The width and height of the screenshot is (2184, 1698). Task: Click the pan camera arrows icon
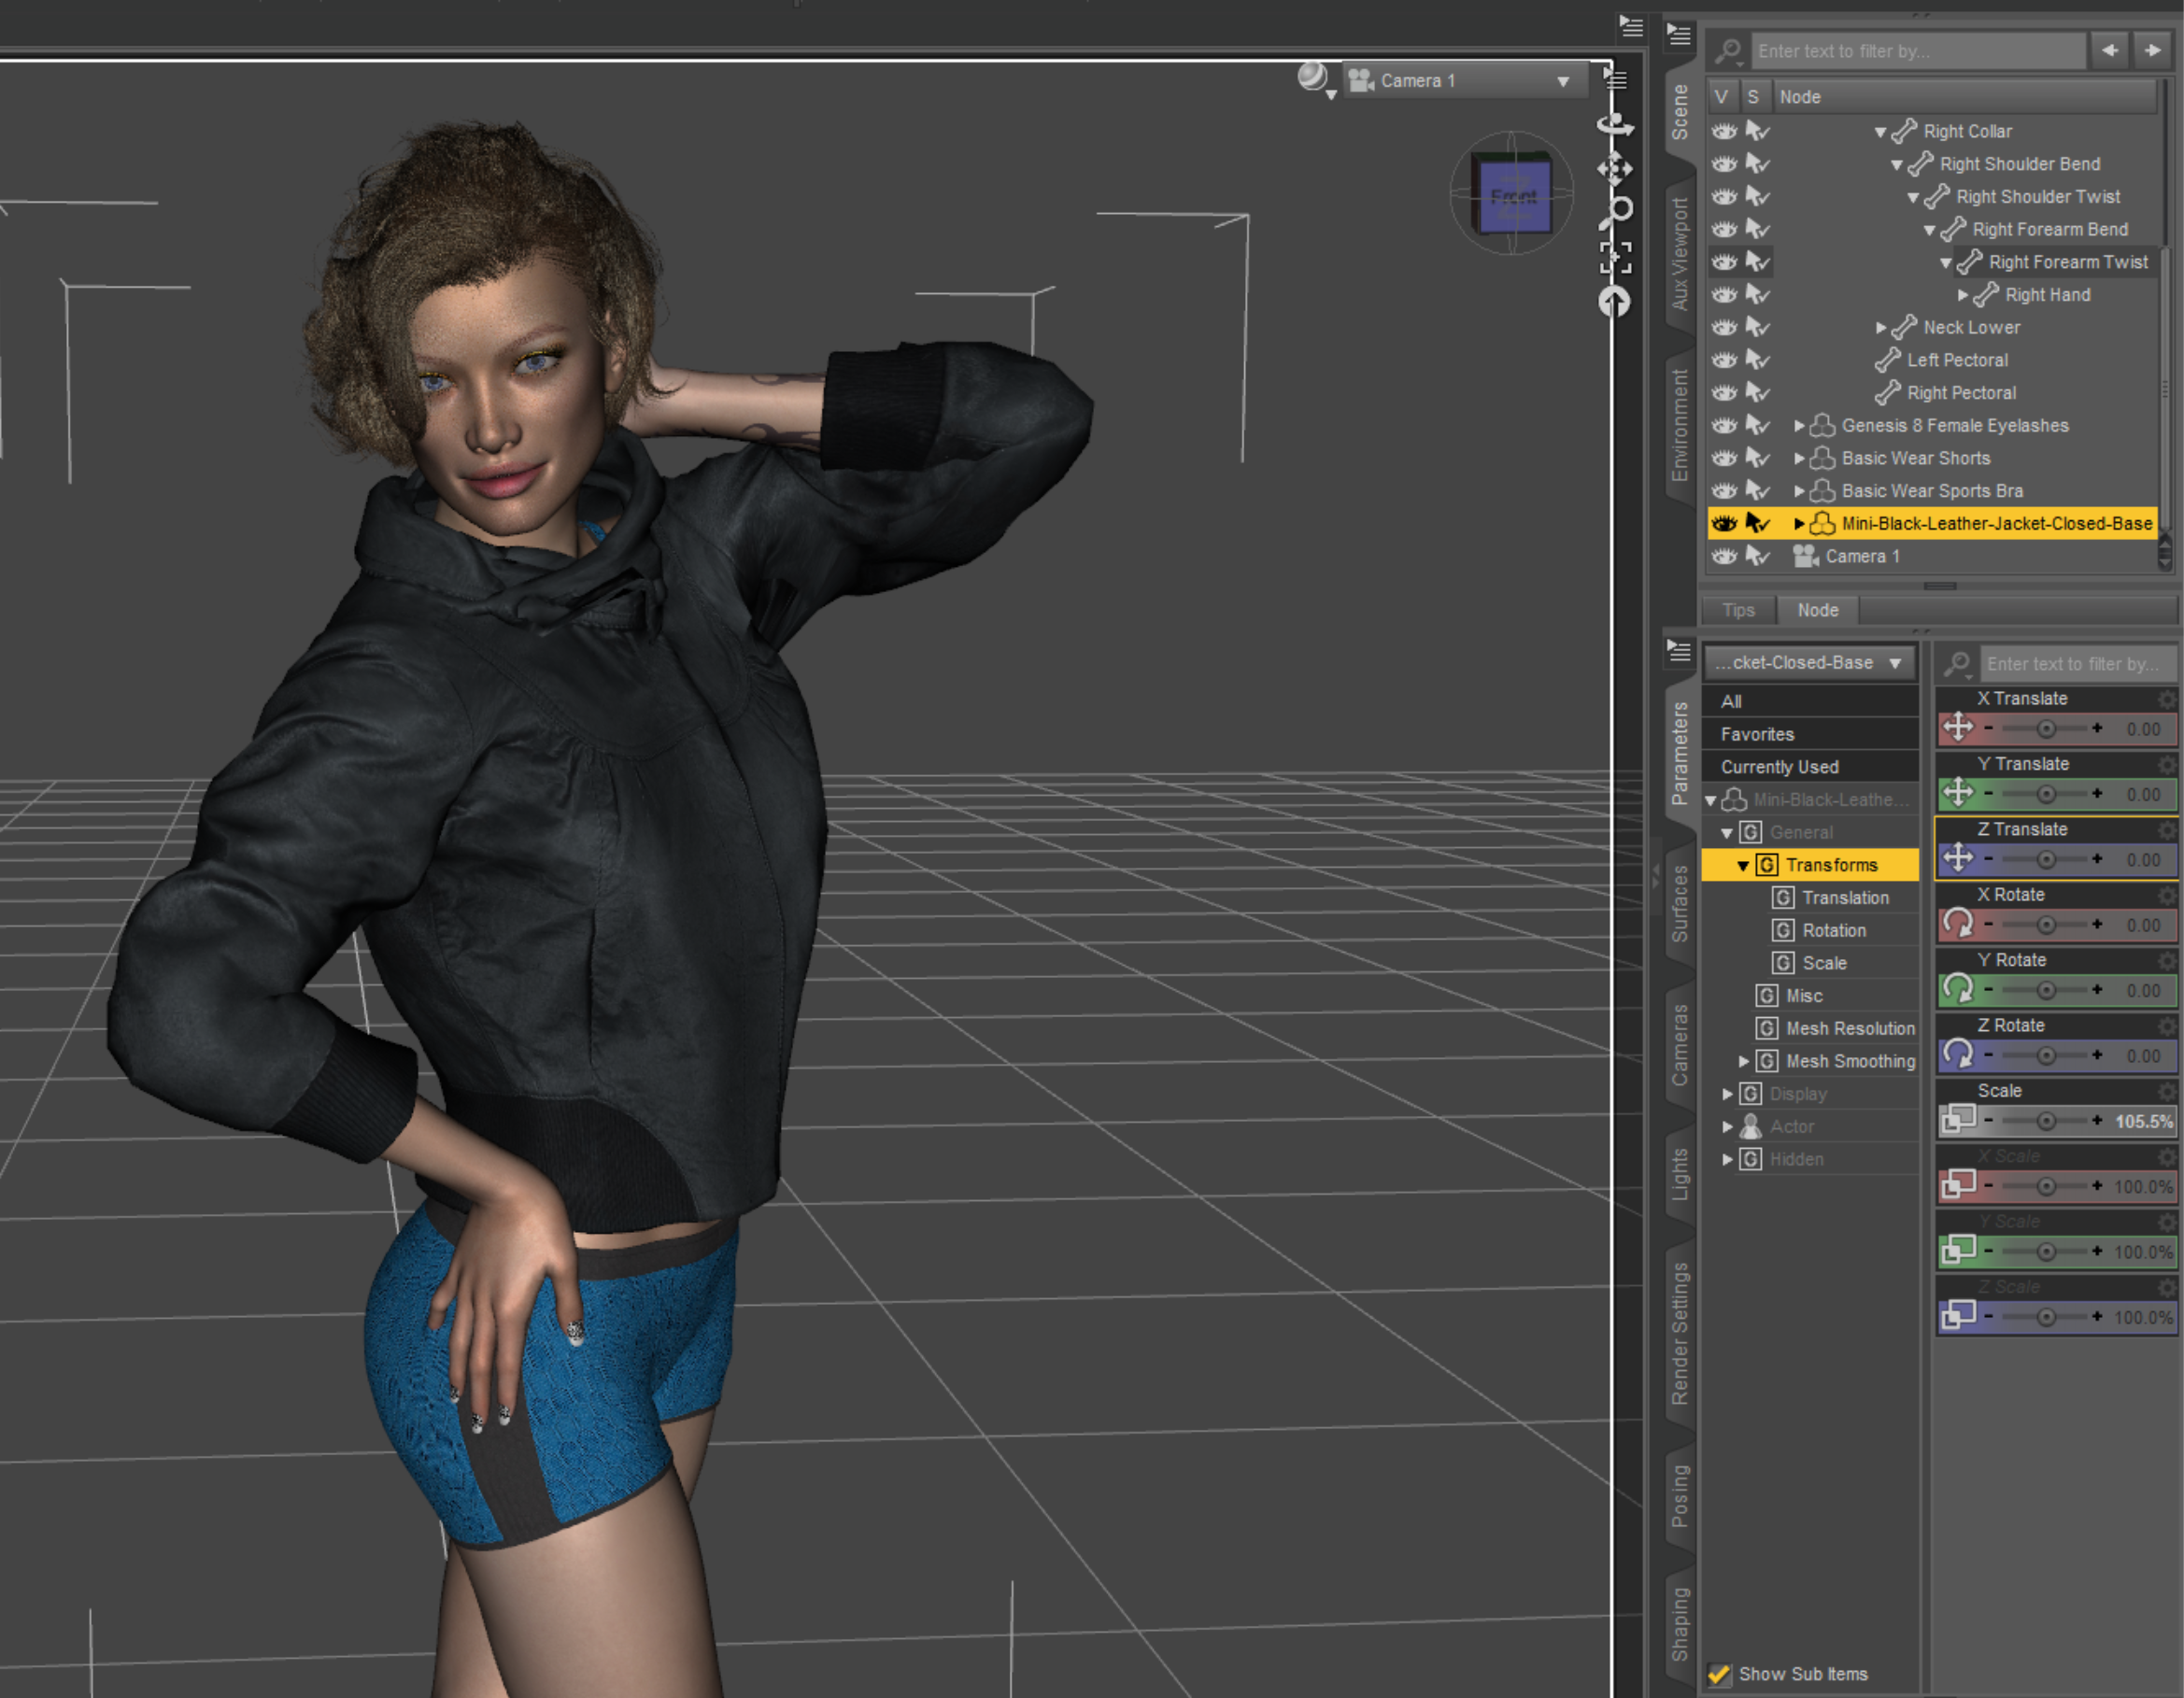(x=1614, y=168)
